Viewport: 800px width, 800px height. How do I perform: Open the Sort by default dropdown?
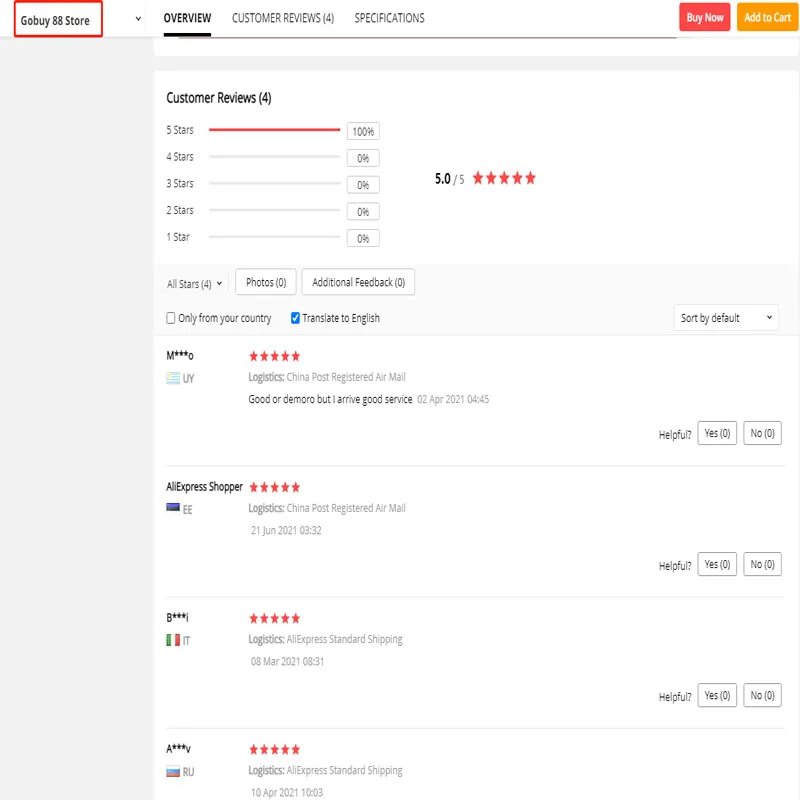click(726, 318)
